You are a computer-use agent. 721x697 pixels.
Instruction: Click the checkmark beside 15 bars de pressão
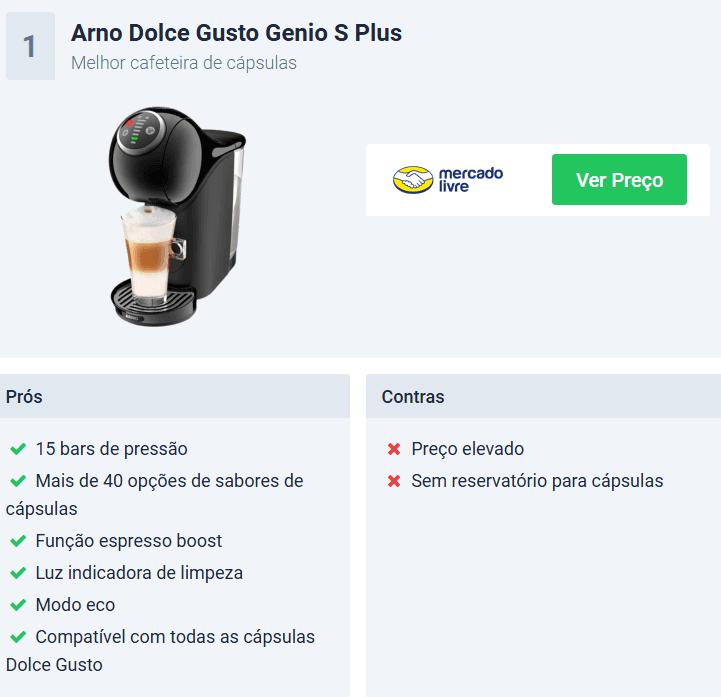18,449
